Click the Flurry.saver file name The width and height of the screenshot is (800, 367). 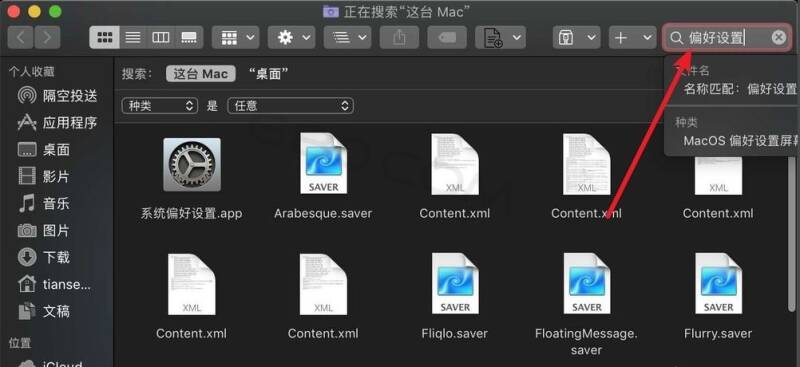[x=718, y=334]
